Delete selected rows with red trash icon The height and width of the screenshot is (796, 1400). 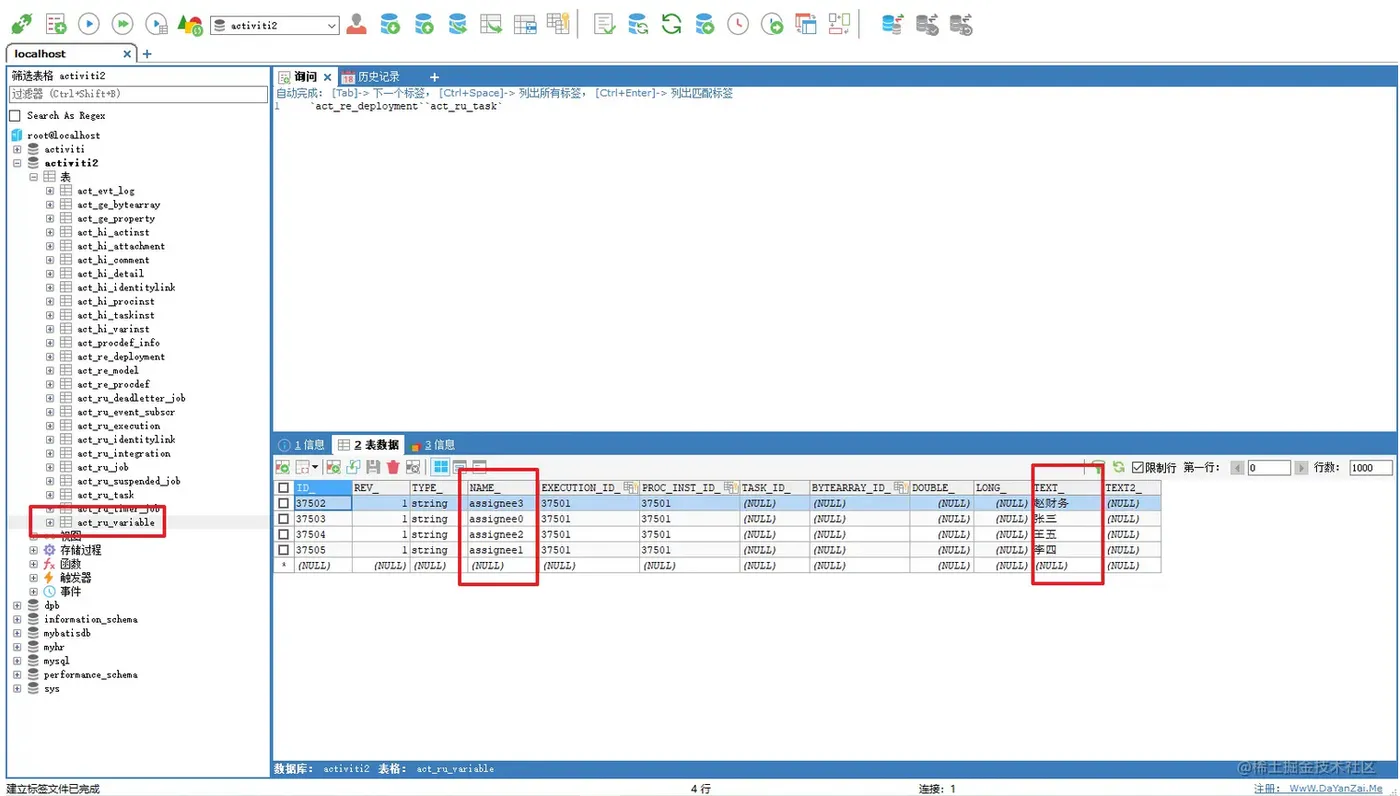point(393,467)
